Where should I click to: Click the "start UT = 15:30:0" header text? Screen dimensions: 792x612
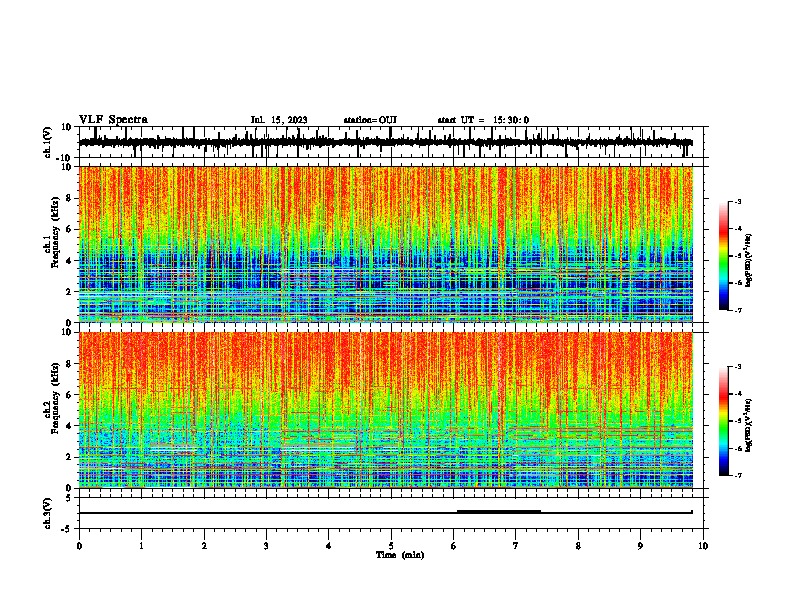[483, 120]
